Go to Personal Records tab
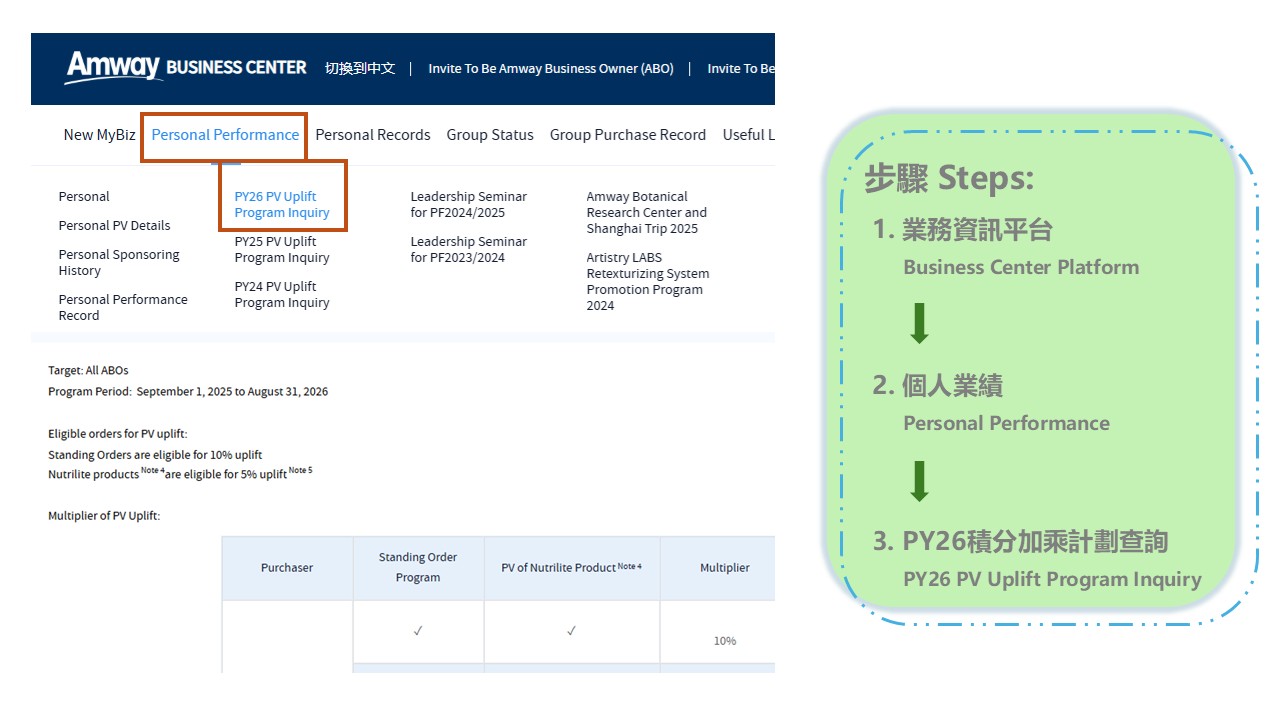The image size is (1280, 720). [x=373, y=135]
